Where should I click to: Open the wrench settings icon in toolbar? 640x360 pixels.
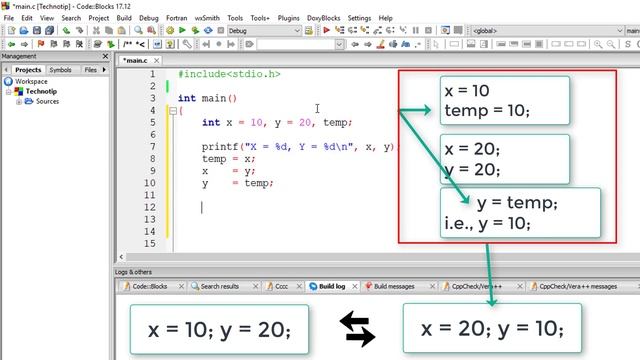(x=187, y=44)
